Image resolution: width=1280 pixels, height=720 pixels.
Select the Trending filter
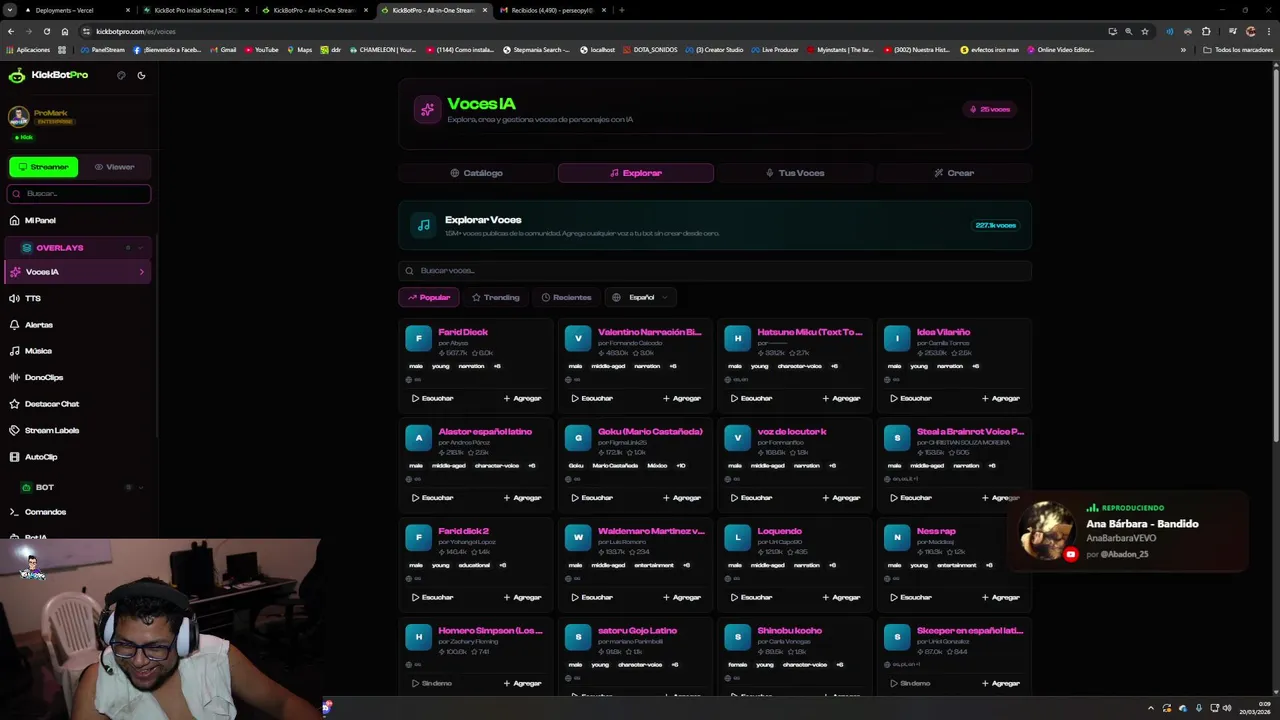[495, 297]
